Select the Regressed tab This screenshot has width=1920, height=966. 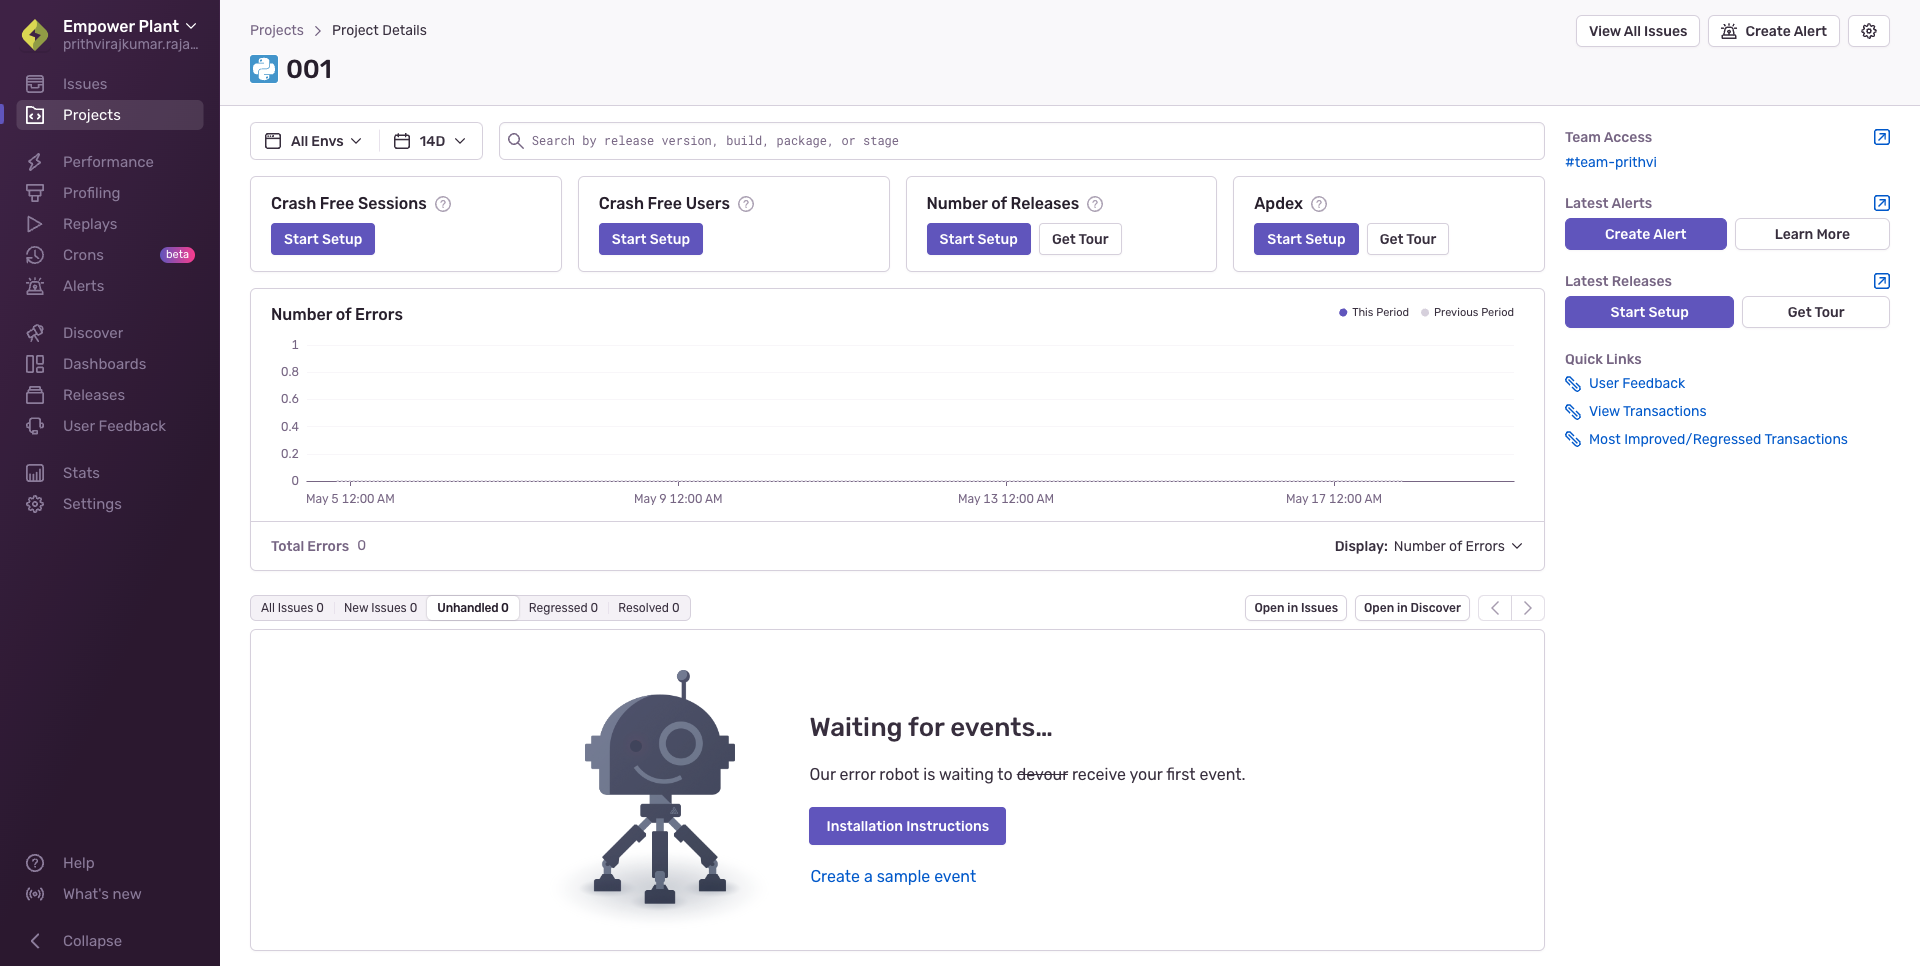[563, 608]
